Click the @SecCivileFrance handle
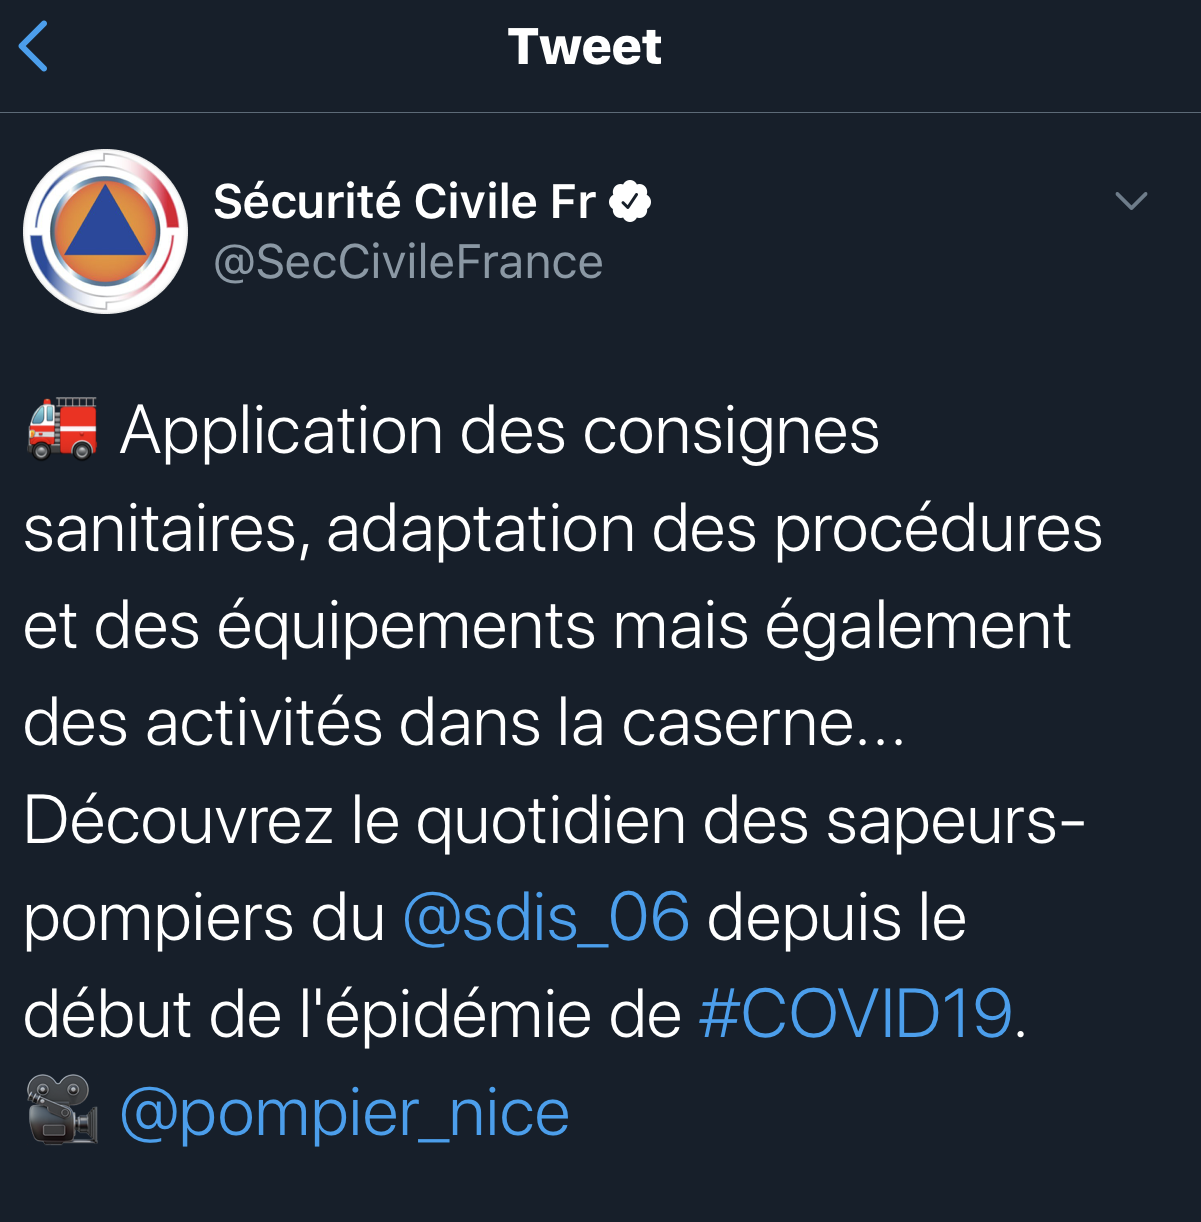The width and height of the screenshot is (1201, 1222). 408,262
